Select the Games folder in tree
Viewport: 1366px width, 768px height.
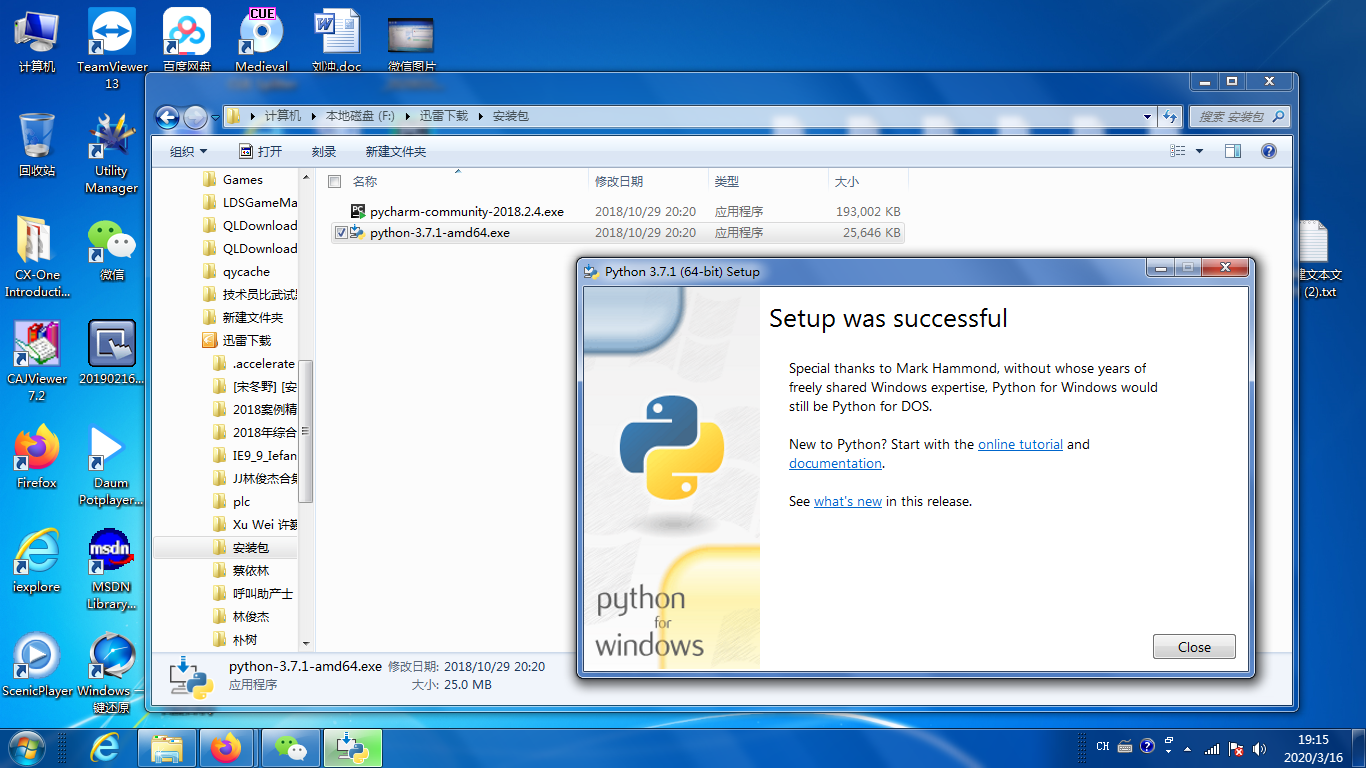(242, 180)
